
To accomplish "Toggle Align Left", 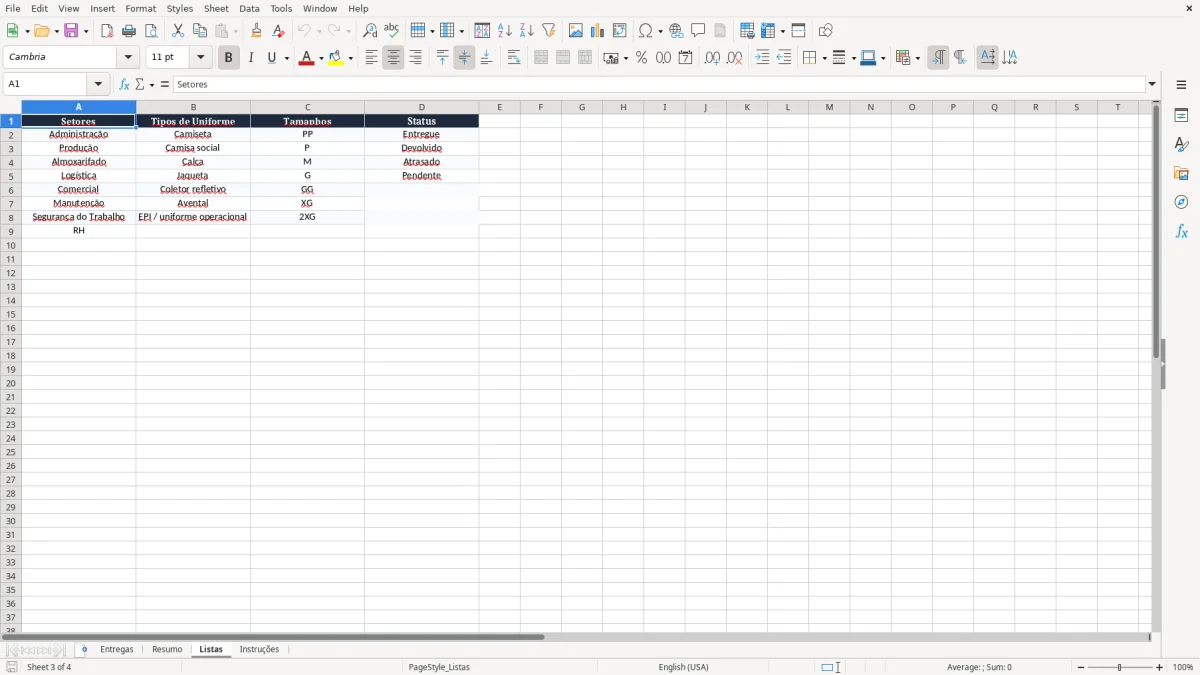I will pyautogui.click(x=371, y=58).
